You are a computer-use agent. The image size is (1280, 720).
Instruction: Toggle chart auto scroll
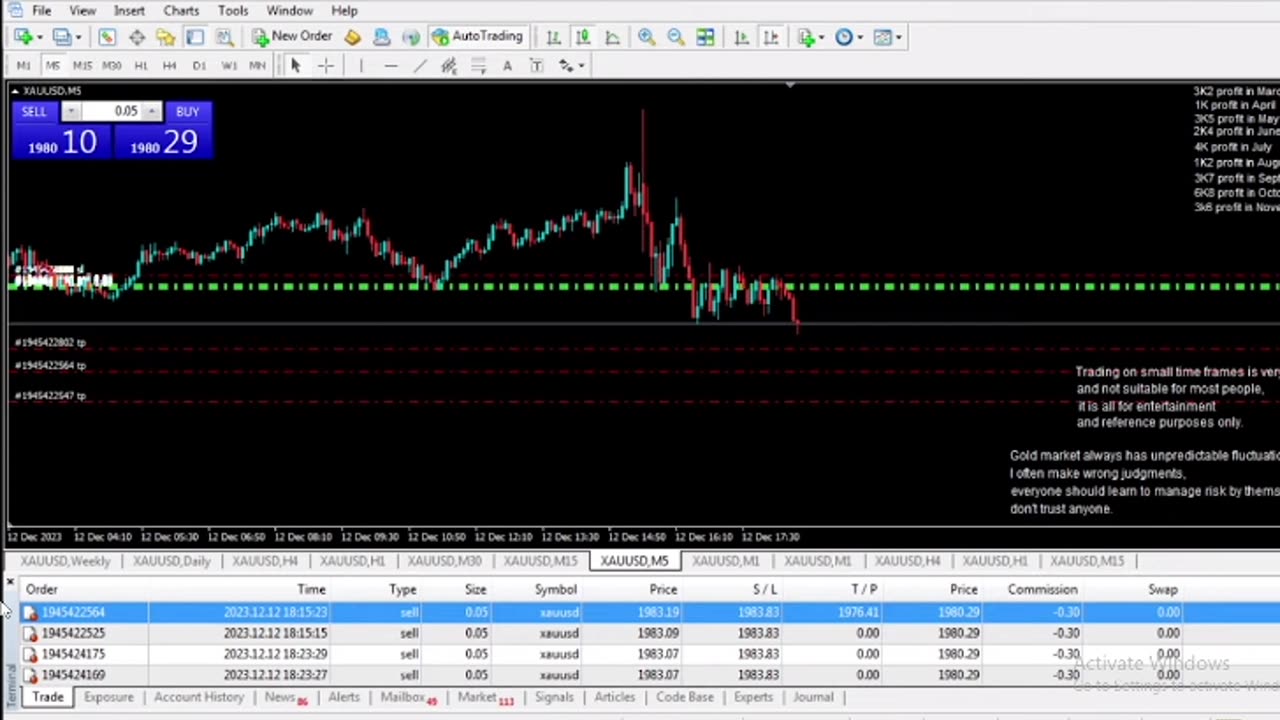pos(741,37)
